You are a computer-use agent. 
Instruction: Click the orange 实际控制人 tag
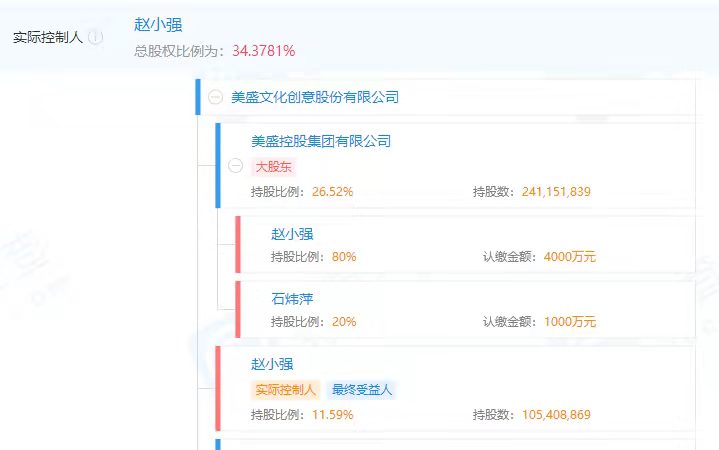pyautogui.click(x=285, y=390)
